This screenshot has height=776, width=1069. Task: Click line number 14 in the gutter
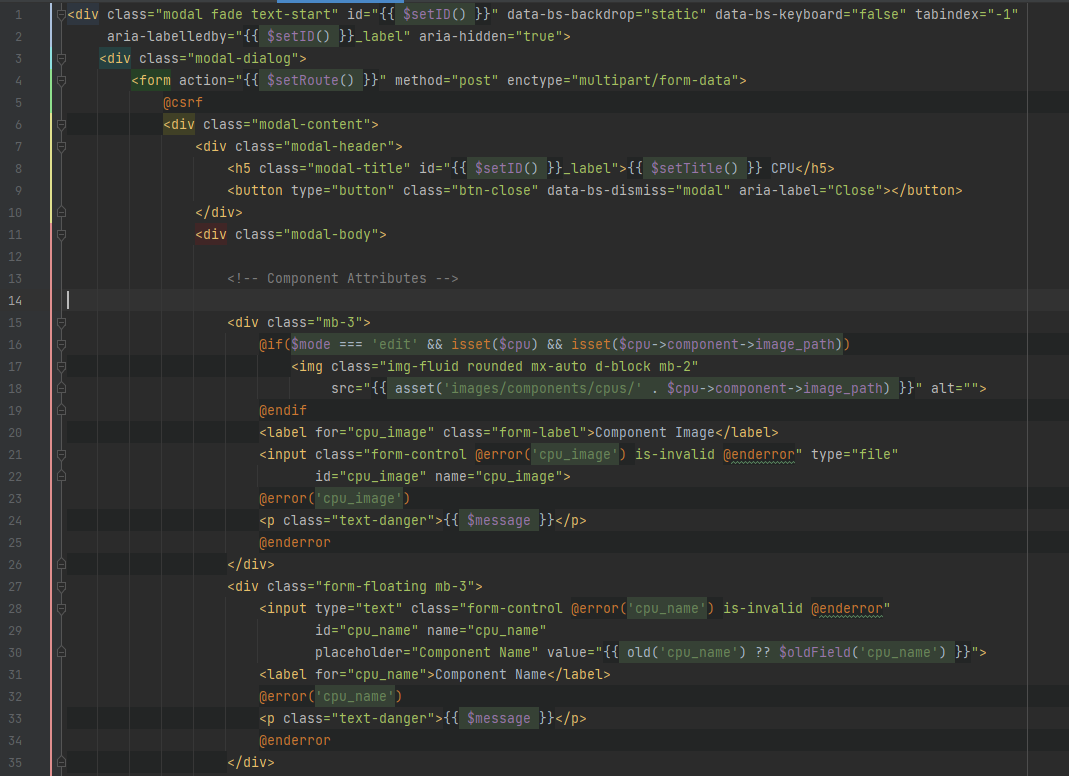(x=15, y=301)
